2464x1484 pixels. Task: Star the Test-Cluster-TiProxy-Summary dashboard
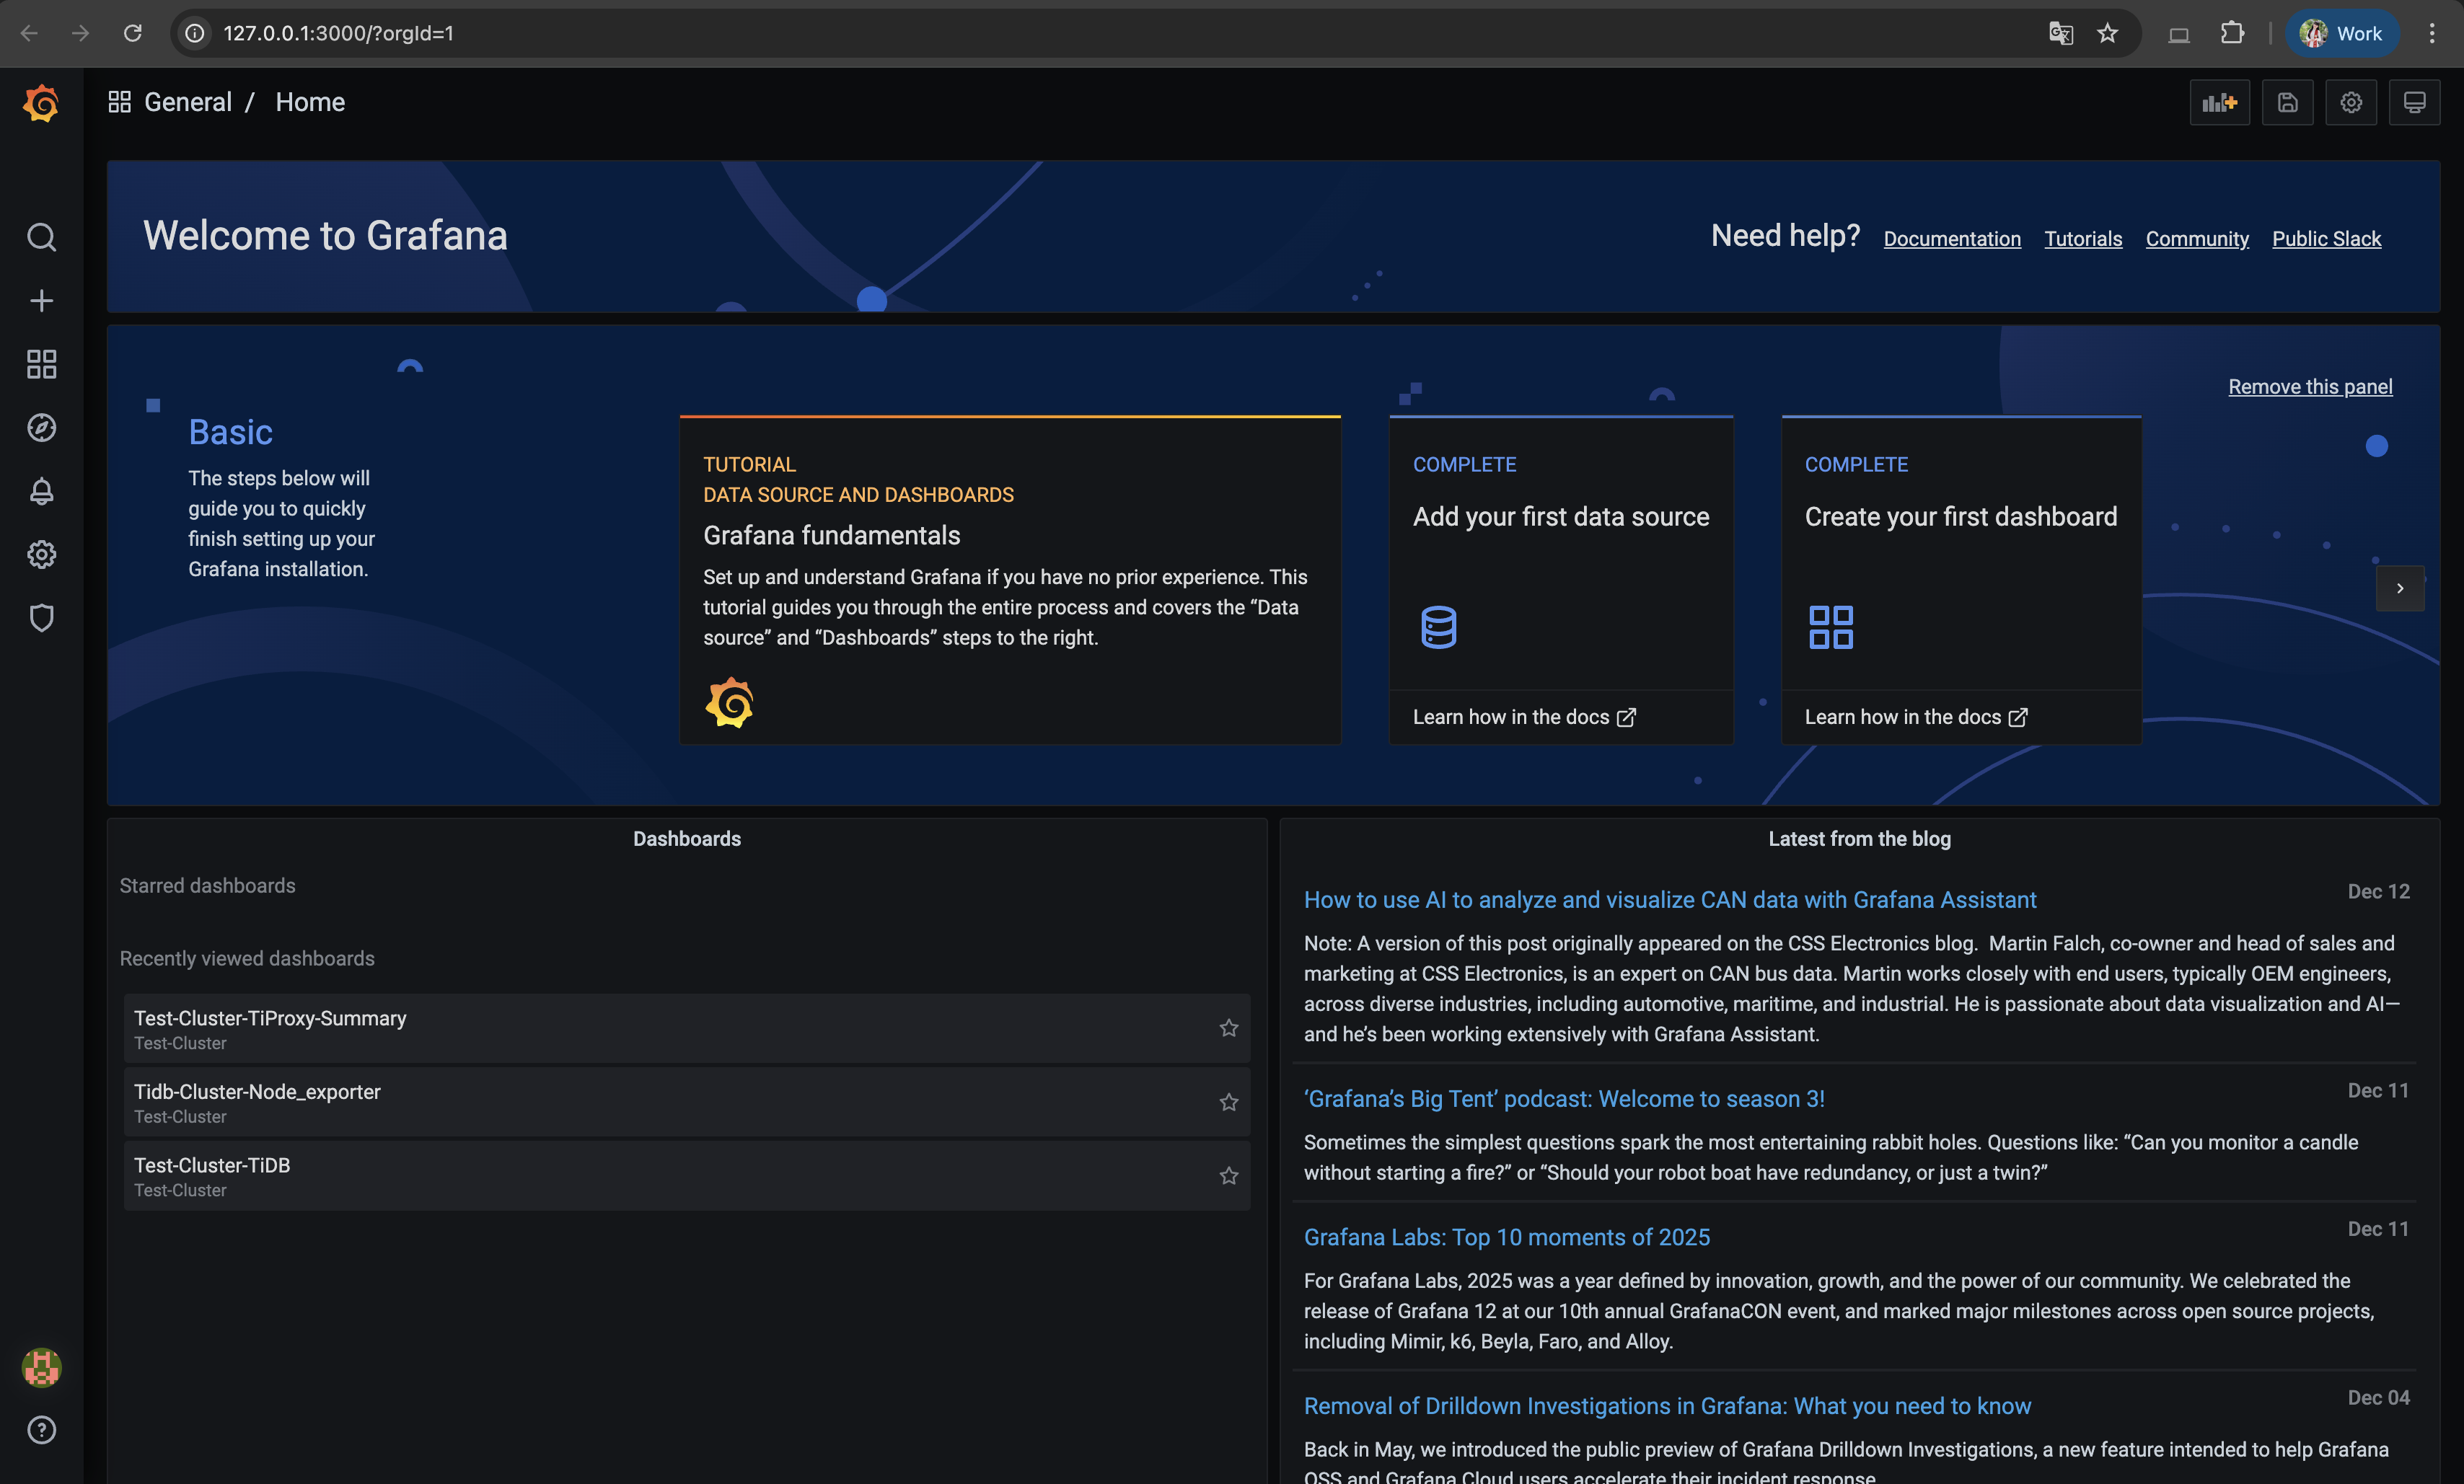pos(1229,1028)
